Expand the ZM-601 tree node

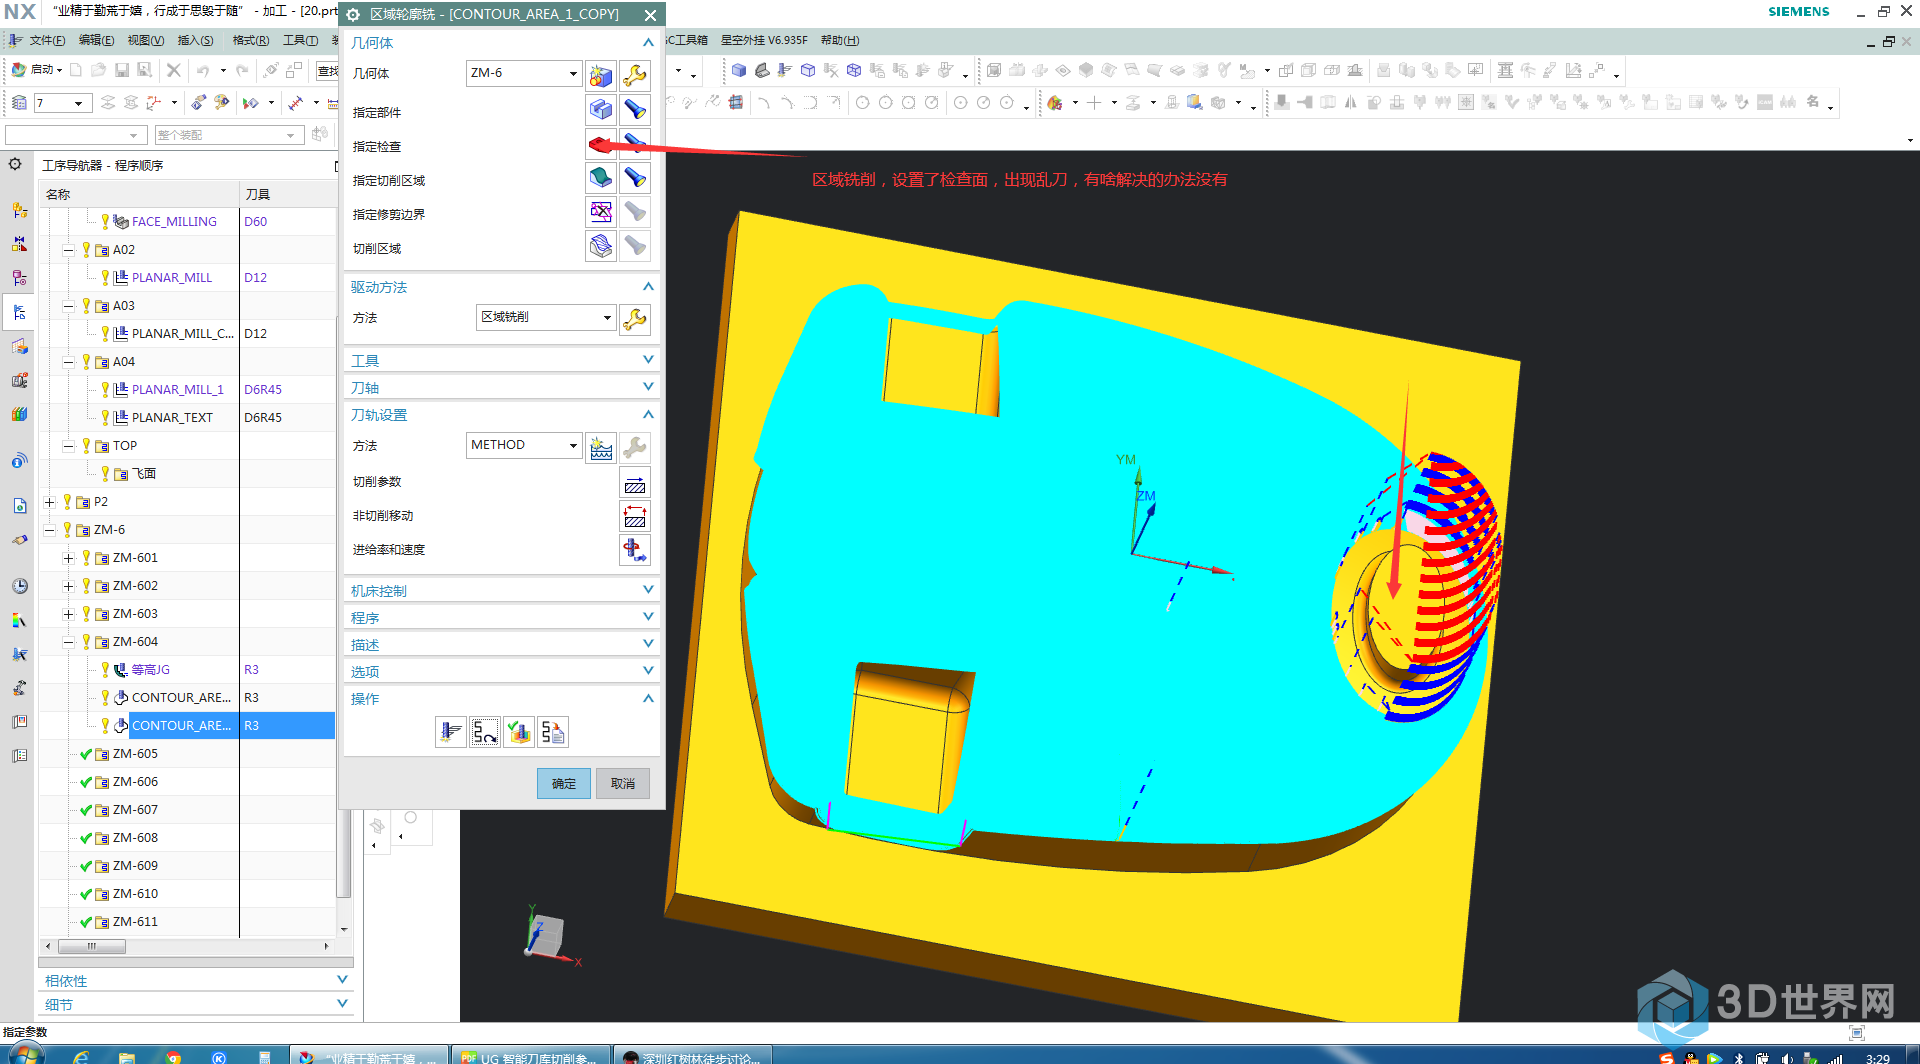(x=68, y=558)
